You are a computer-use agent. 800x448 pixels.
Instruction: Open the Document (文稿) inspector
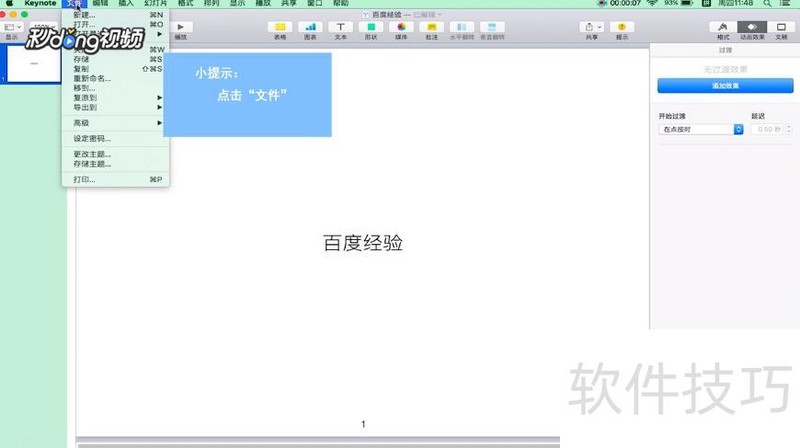(781, 27)
